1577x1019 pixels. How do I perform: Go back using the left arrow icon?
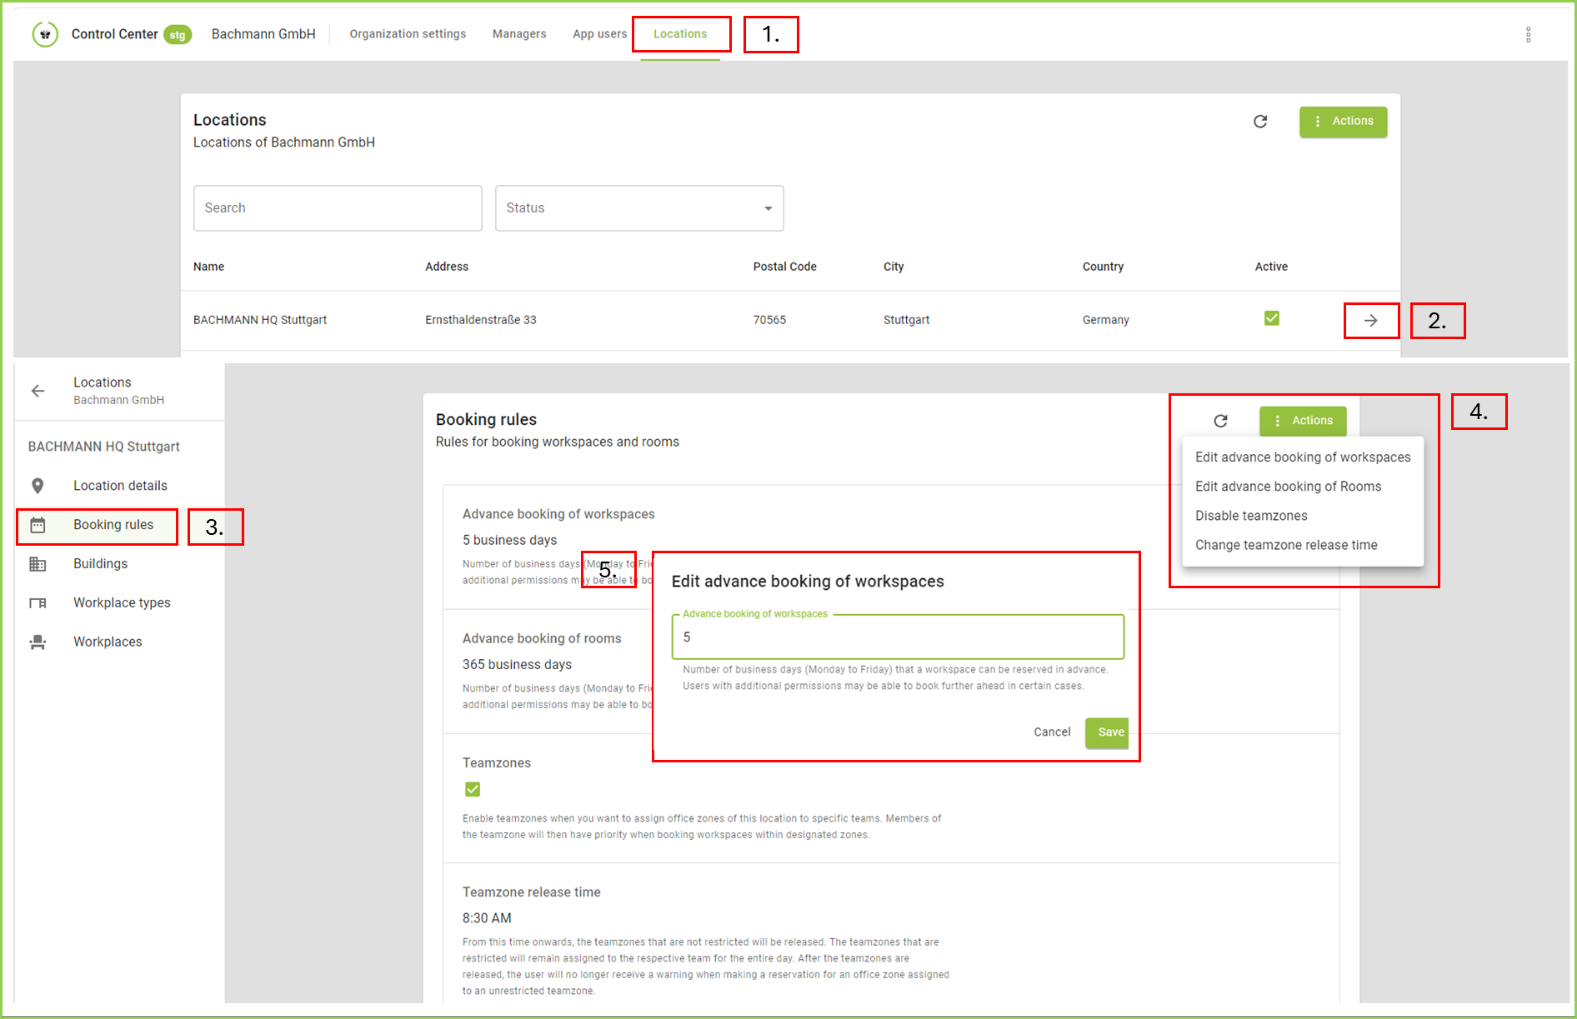[38, 391]
